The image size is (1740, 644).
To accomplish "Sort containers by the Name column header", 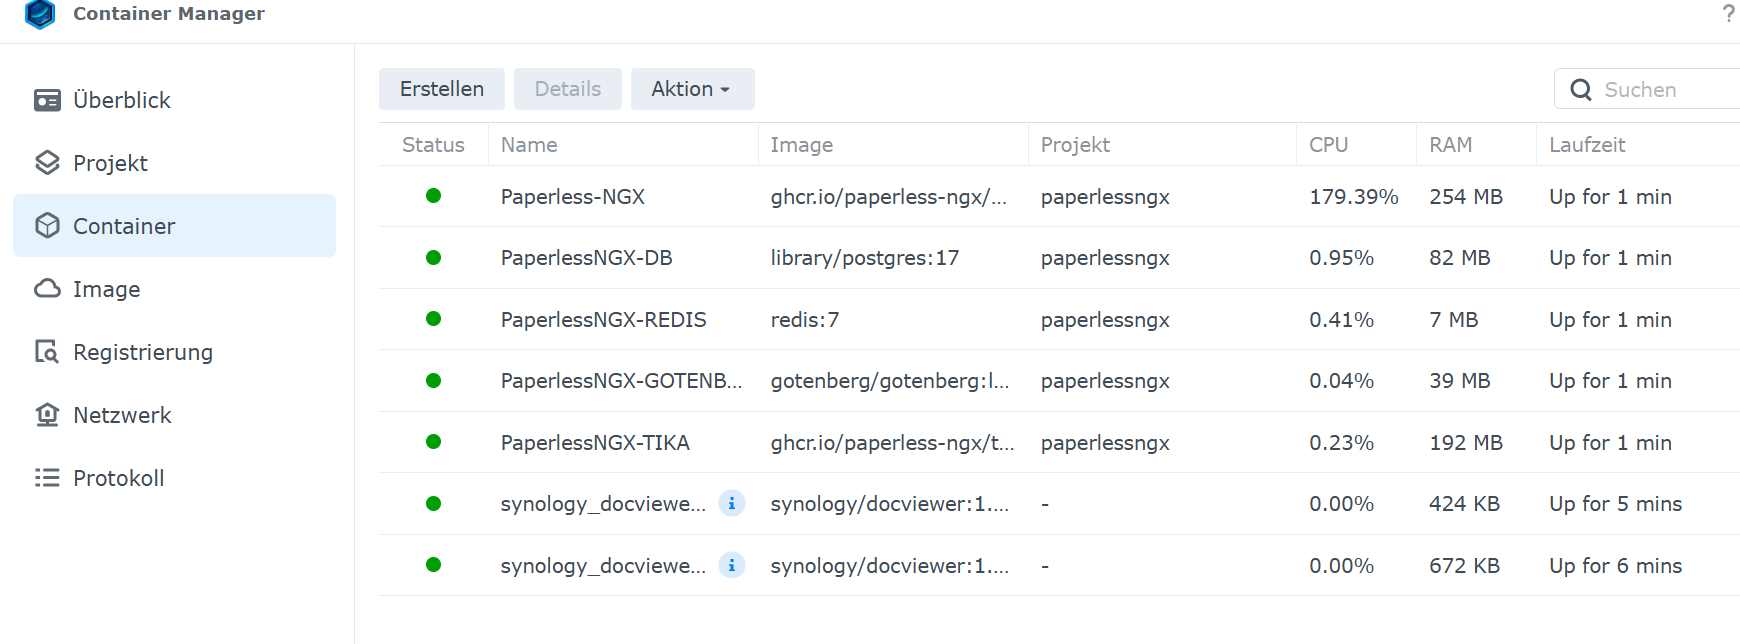I will point(529,145).
